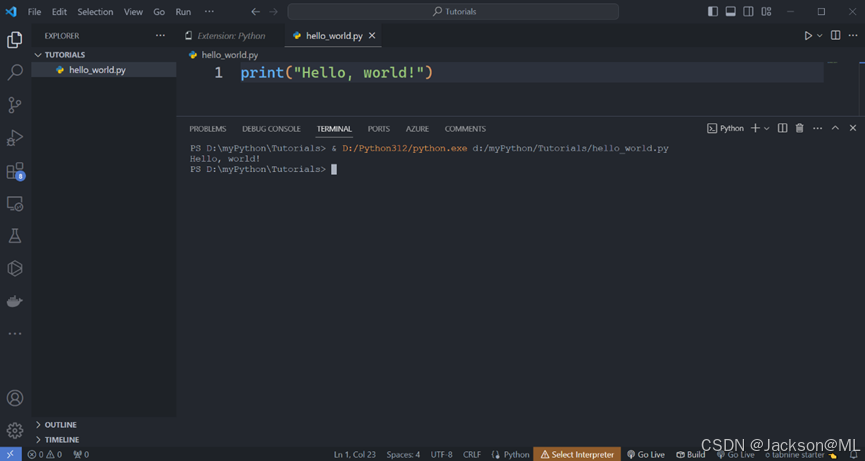865x461 pixels.
Task: Open the Accounts menu icon
Action: (15, 398)
